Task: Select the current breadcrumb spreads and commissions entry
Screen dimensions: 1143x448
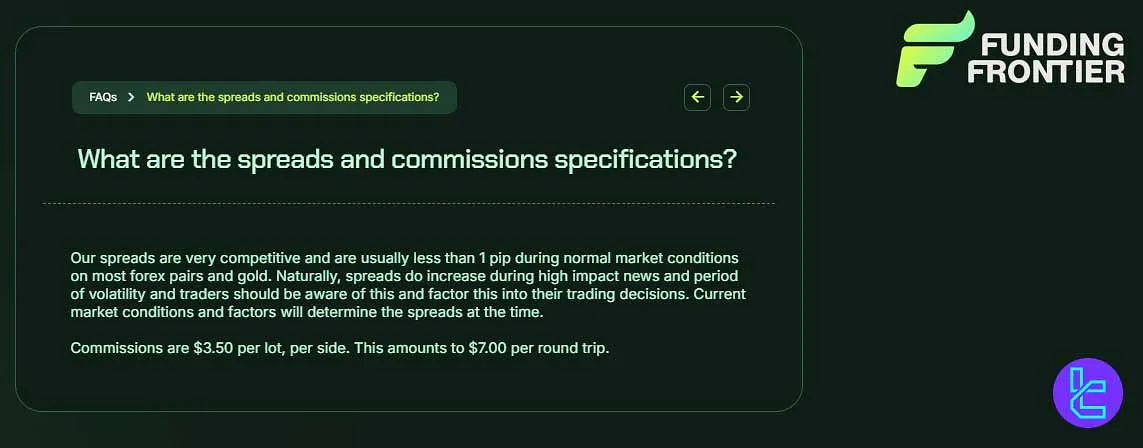Action: coord(292,97)
